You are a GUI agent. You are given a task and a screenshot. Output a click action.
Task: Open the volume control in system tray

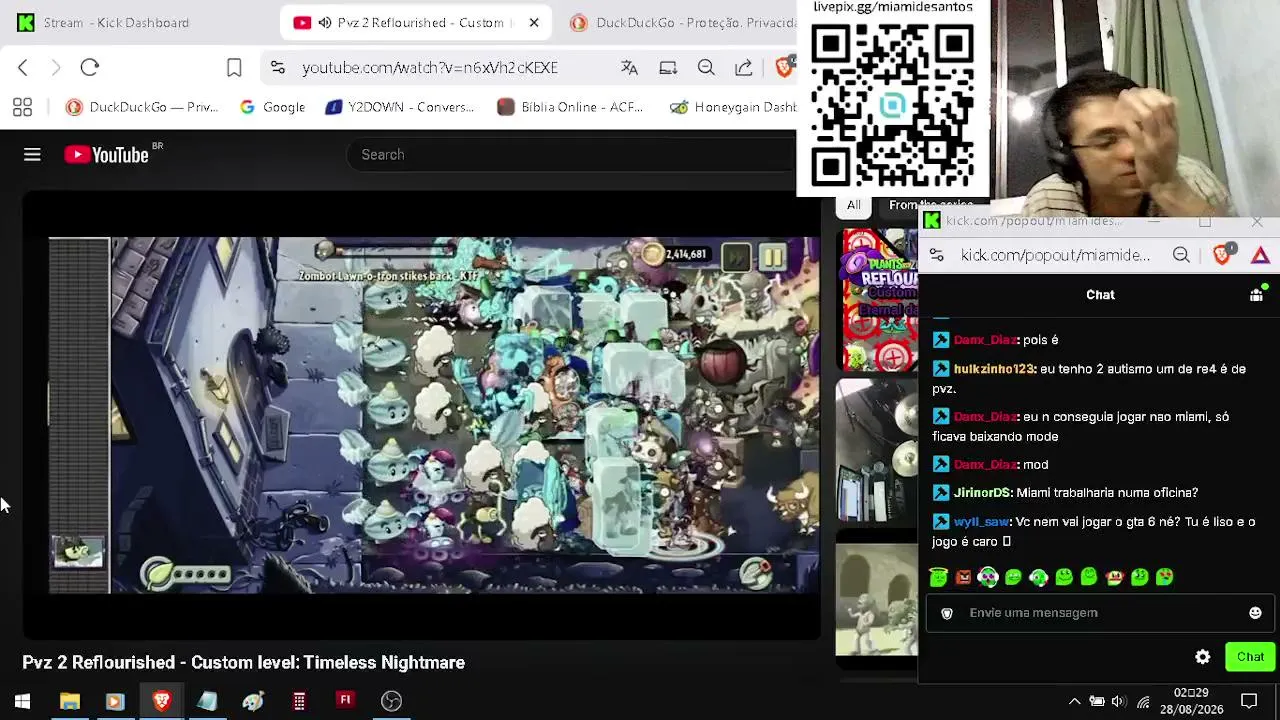pos(1118,701)
